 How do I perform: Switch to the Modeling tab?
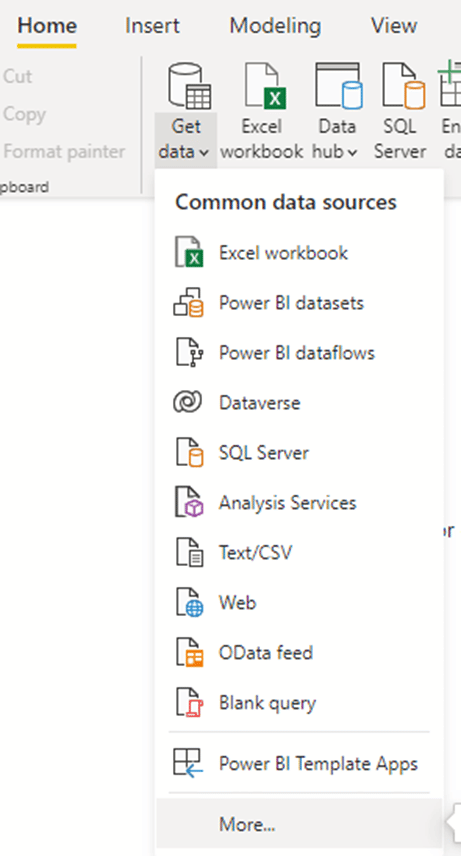[275, 26]
